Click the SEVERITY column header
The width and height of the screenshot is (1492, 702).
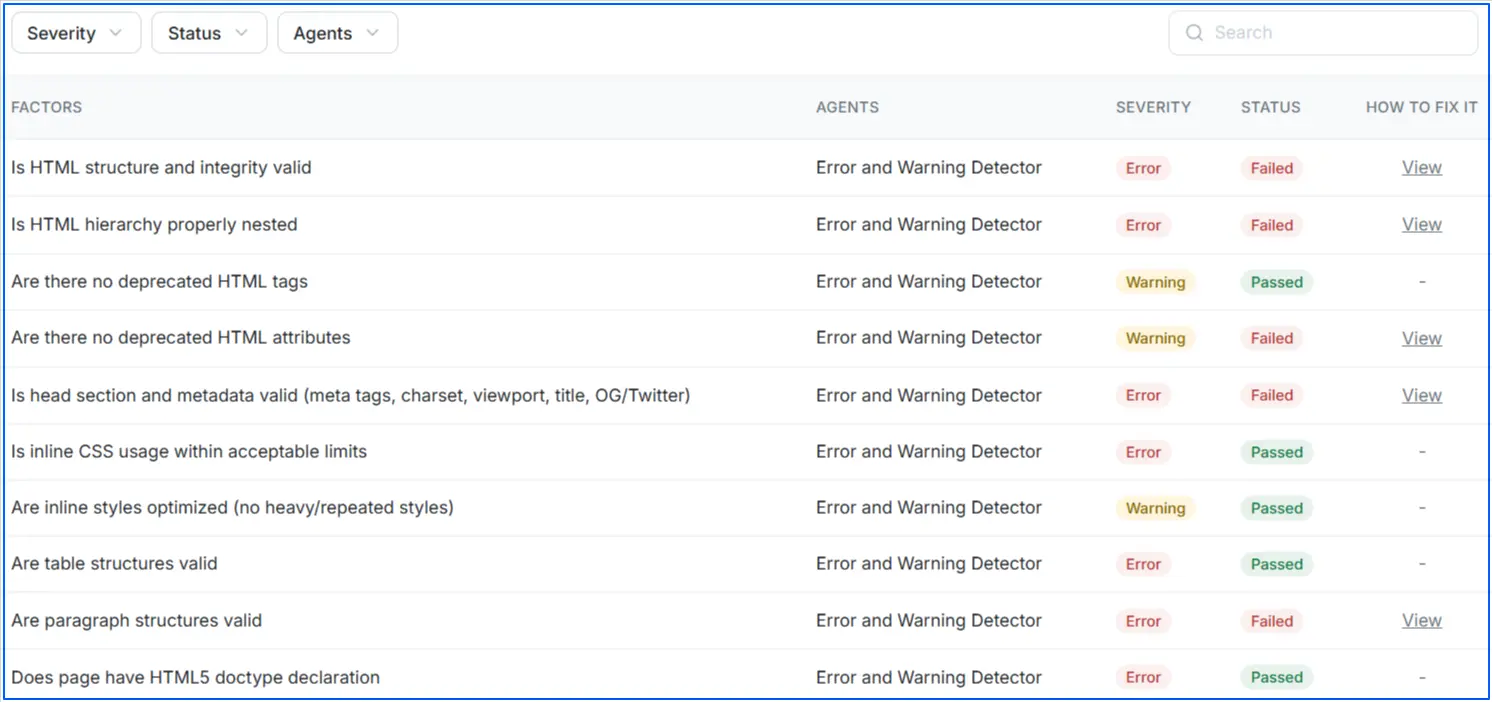1153,107
